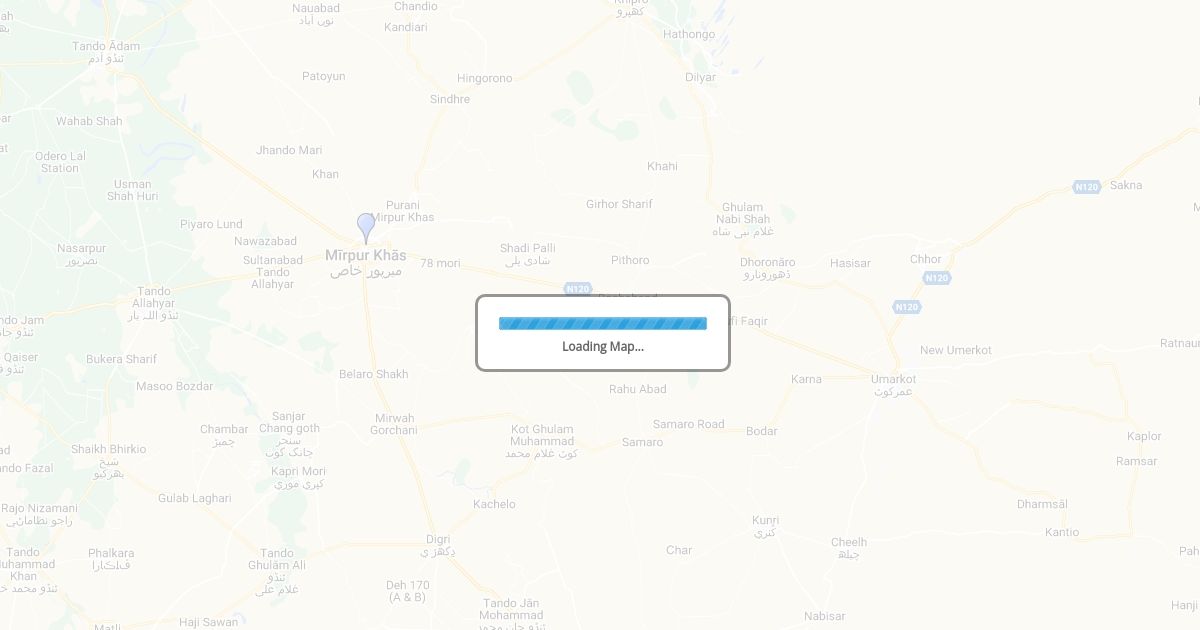Viewport: 1200px width, 630px height.
Task: Select the Pithoro place label
Action: click(x=630, y=260)
